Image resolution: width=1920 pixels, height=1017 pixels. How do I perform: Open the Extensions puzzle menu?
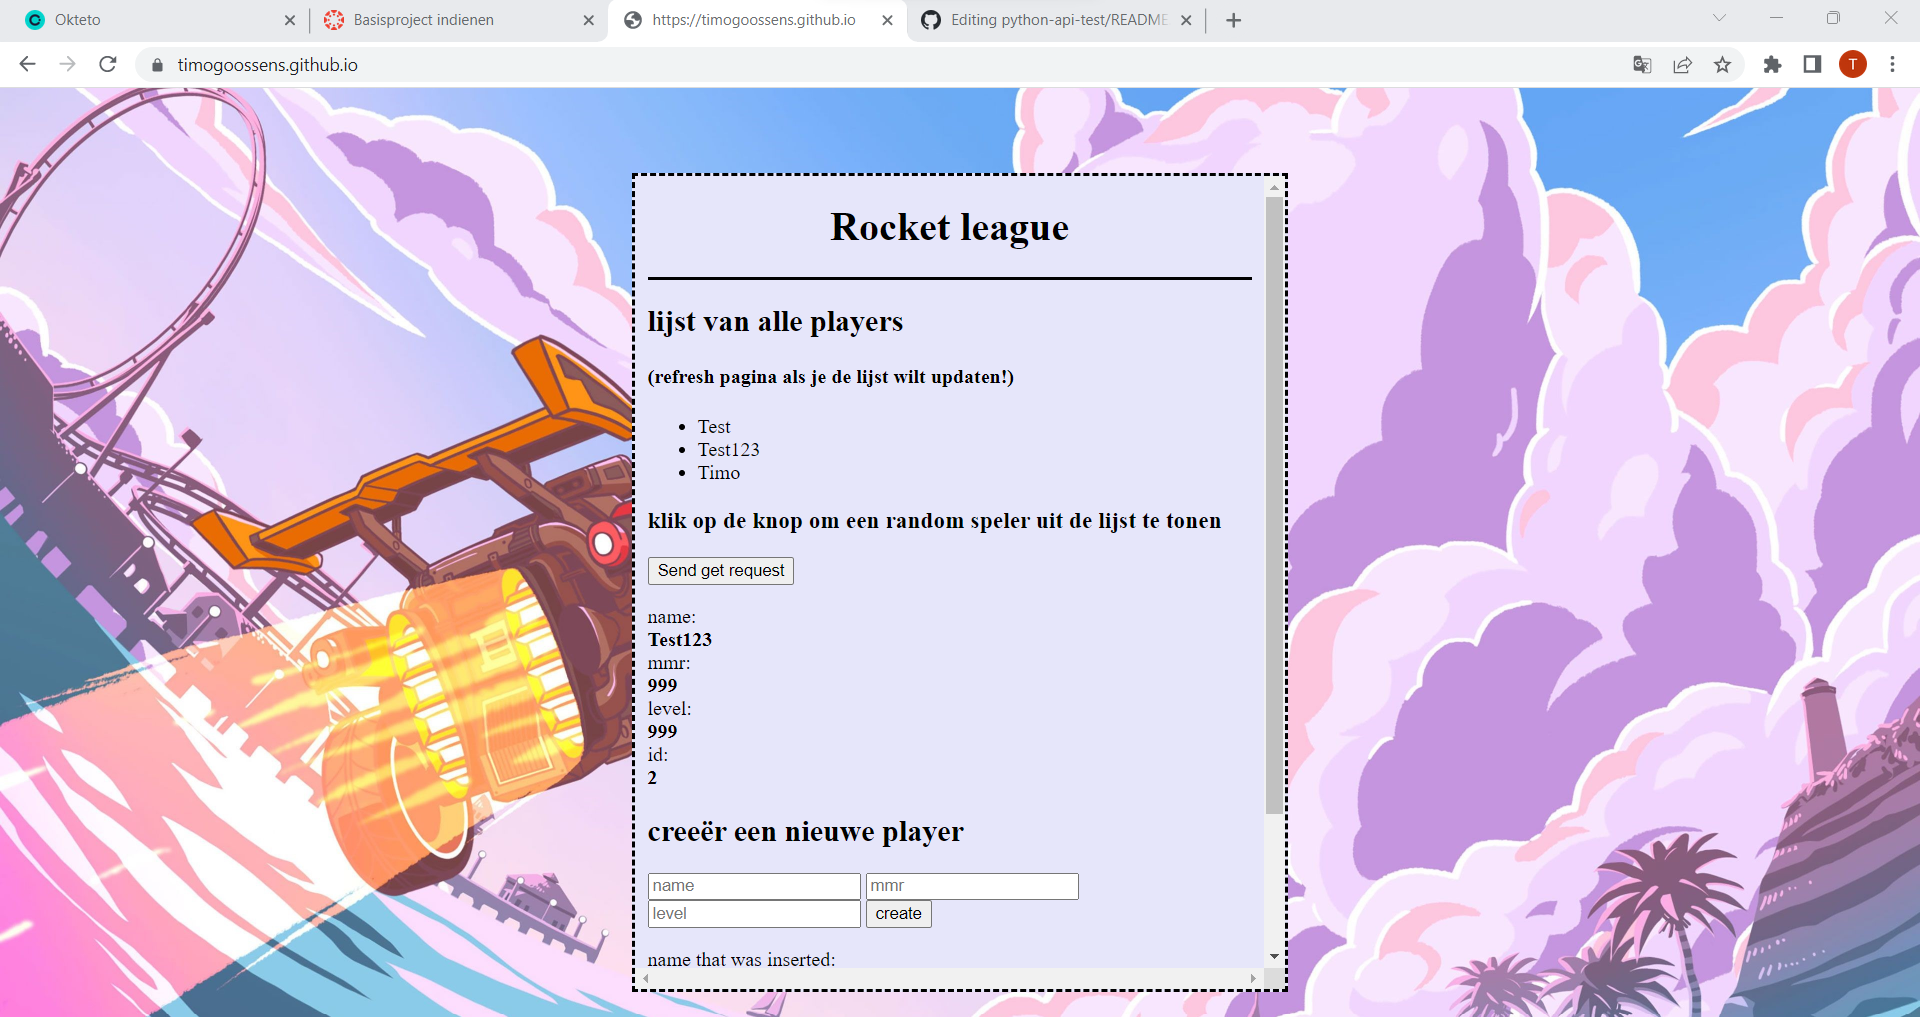1772,65
